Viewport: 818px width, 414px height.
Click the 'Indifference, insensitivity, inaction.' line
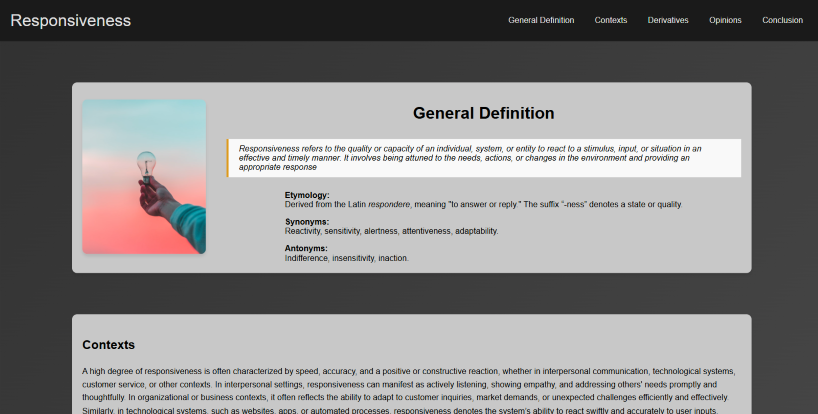[x=346, y=258]
